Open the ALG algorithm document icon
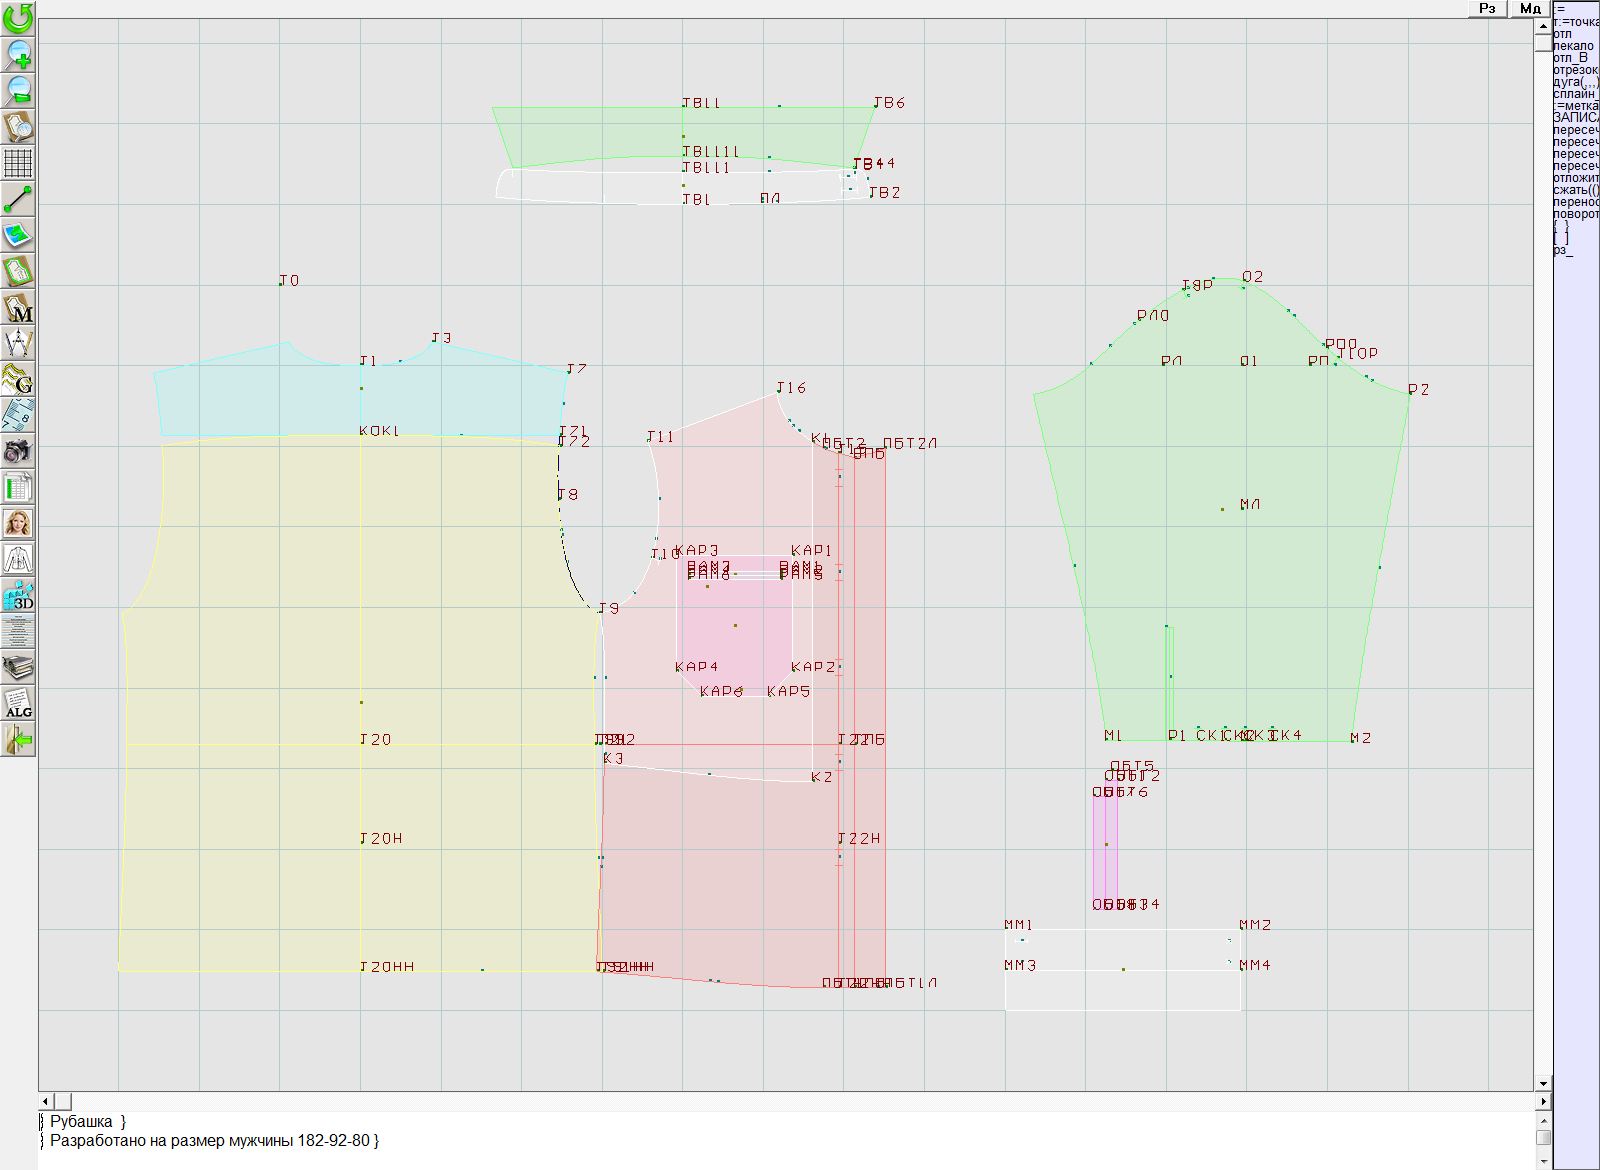1600x1170 pixels. pos(18,704)
